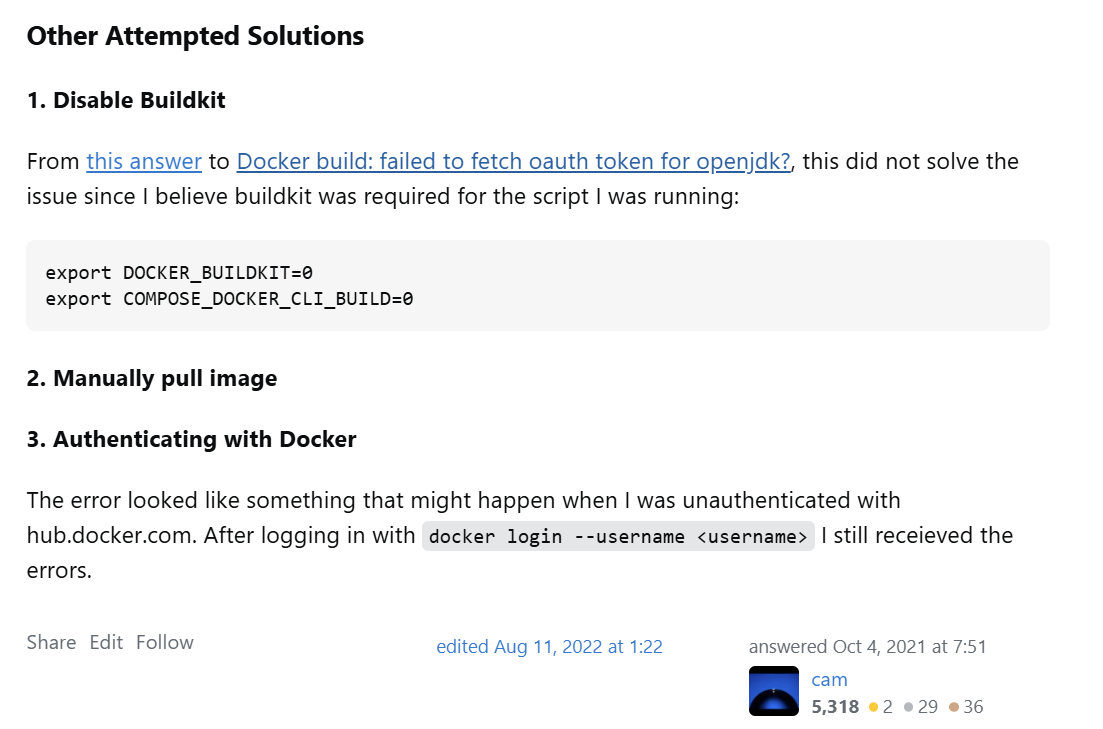
Task: Click the COMPOSE_DOCKER_CLI_BUILD=0 code line
Action: [x=229, y=298]
